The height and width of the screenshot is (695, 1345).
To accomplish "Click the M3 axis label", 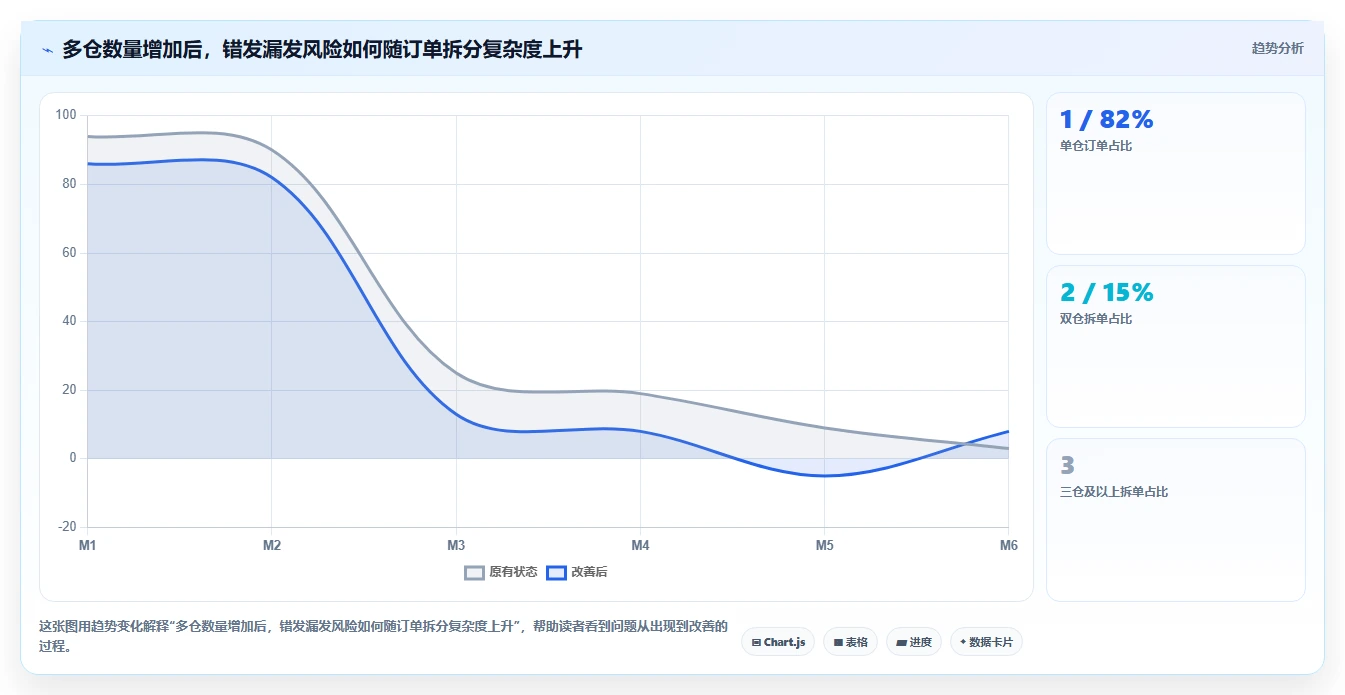I will coord(456,545).
